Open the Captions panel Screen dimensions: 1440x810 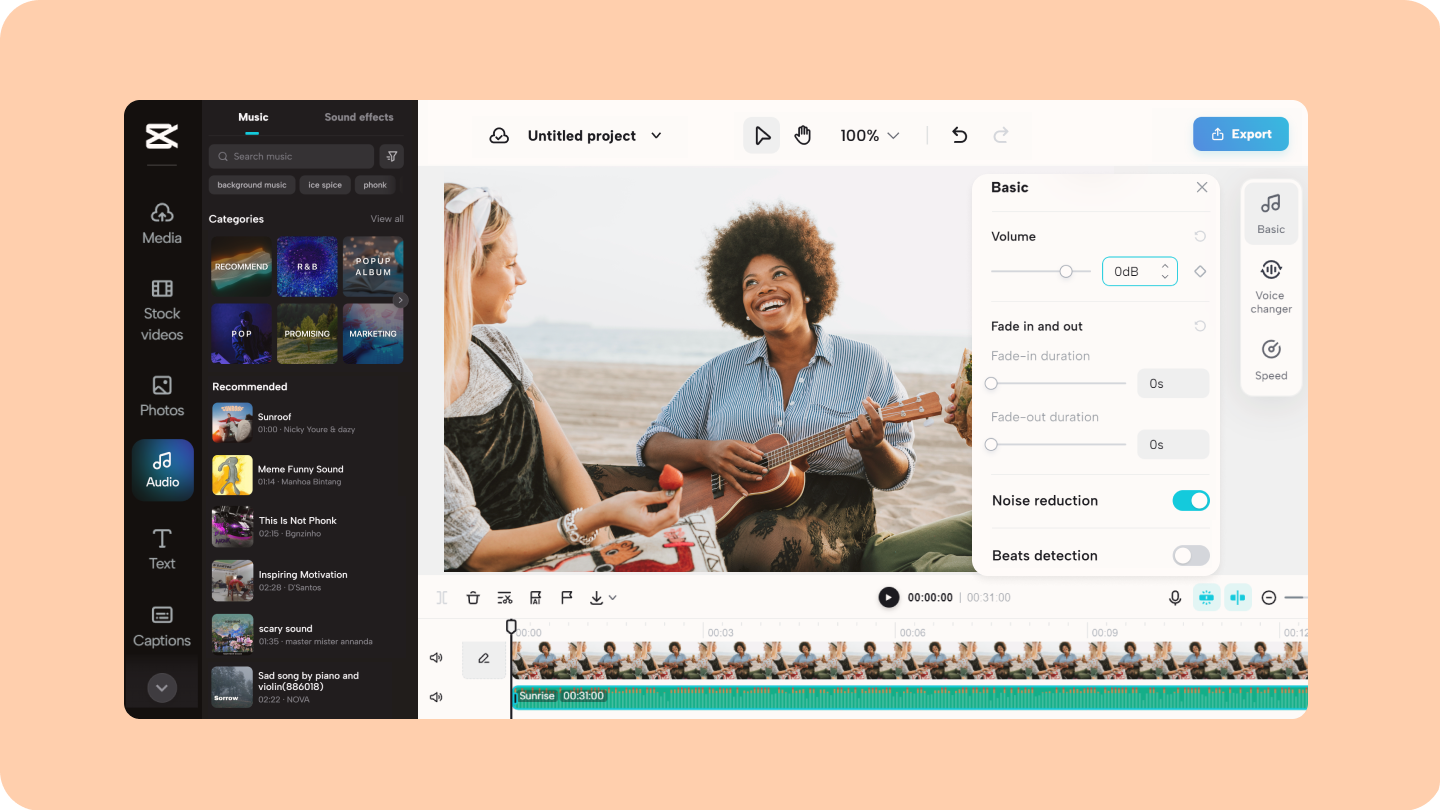click(x=162, y=627)
